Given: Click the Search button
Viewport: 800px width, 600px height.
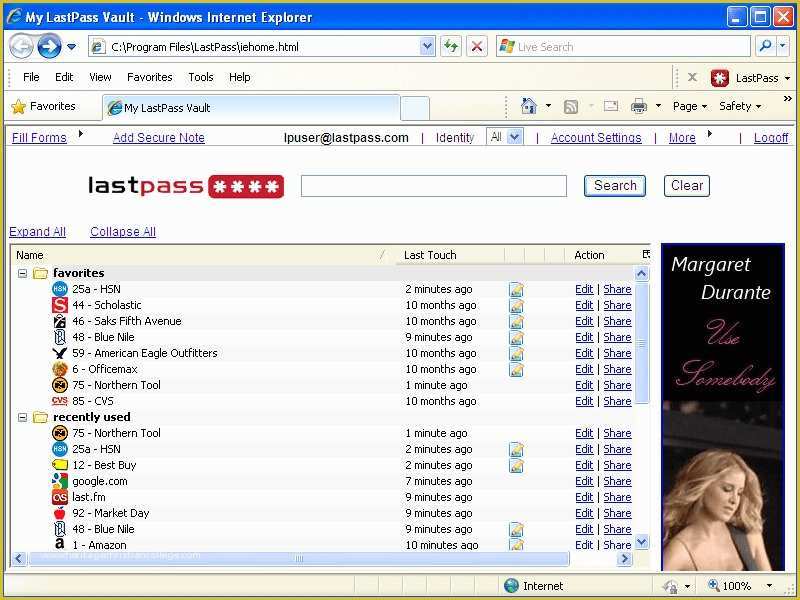Looking at the screenshot, I should pyautogui.click(x=615, y=186).
